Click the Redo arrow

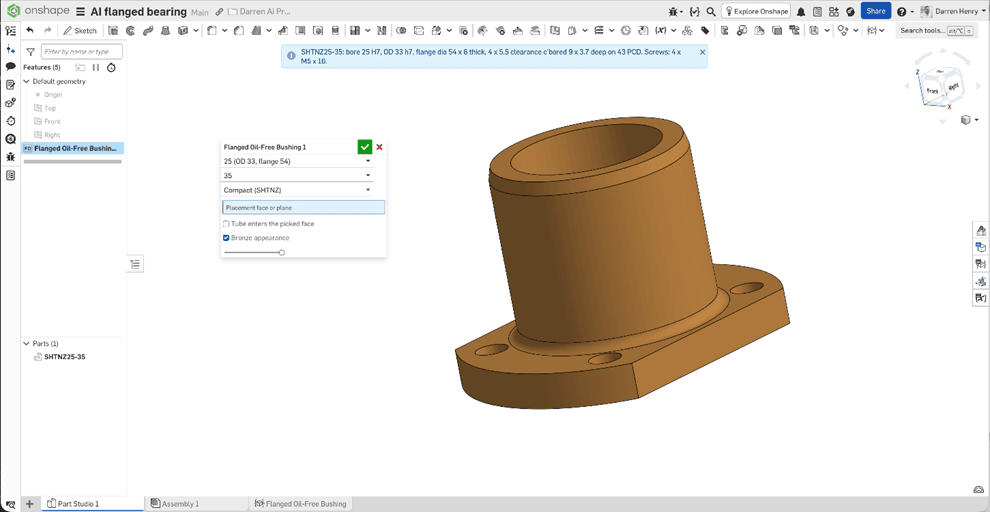(47, 30)
